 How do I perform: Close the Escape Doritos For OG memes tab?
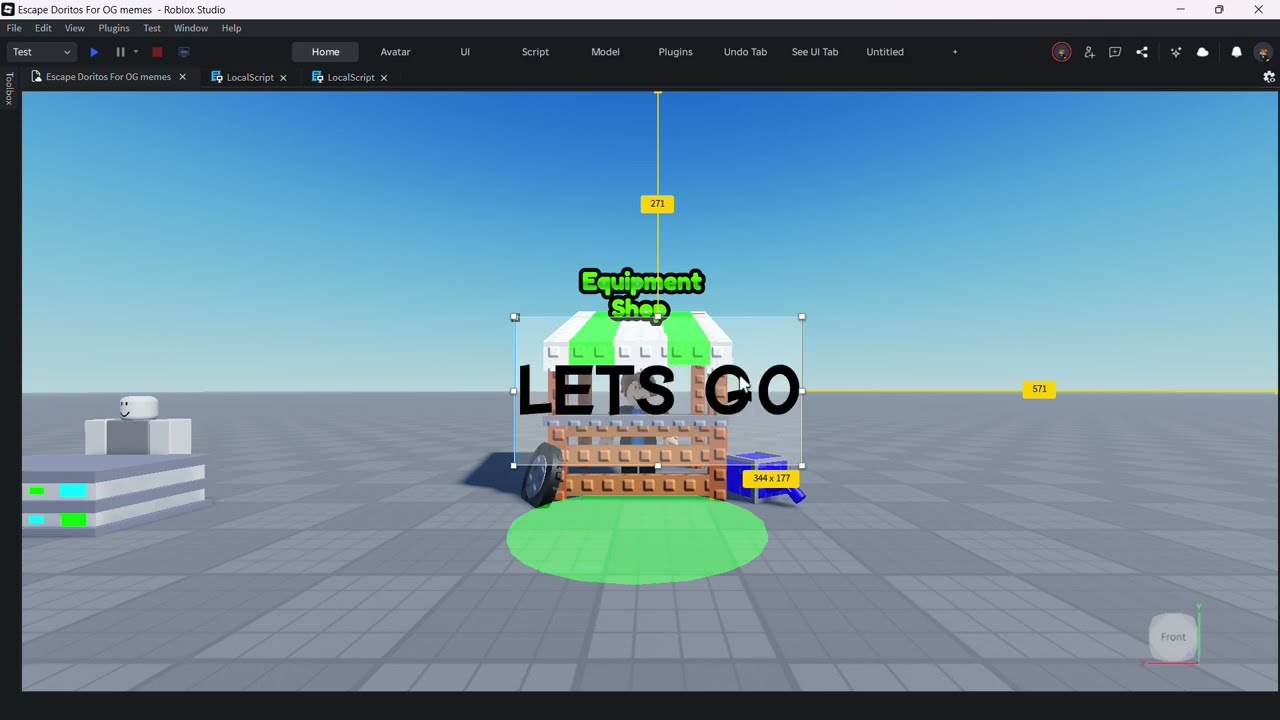(x=182, y=77)
